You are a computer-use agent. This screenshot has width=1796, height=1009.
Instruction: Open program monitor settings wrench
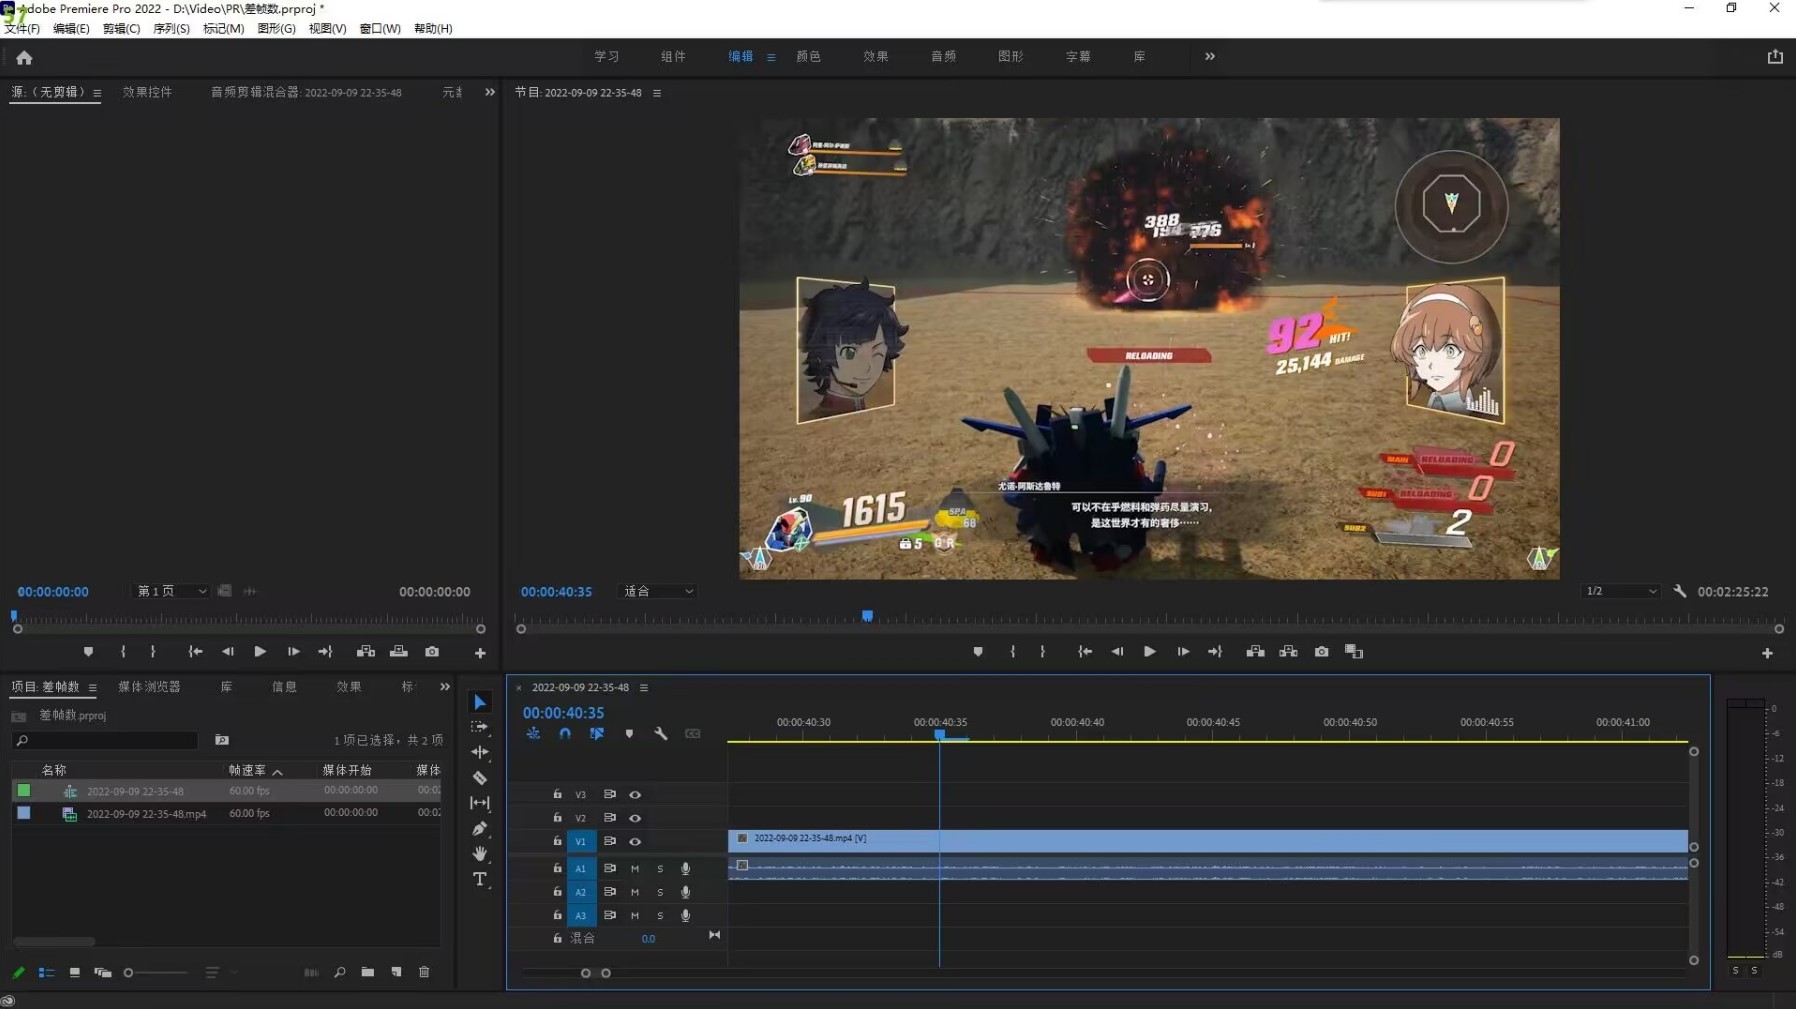1680,591
